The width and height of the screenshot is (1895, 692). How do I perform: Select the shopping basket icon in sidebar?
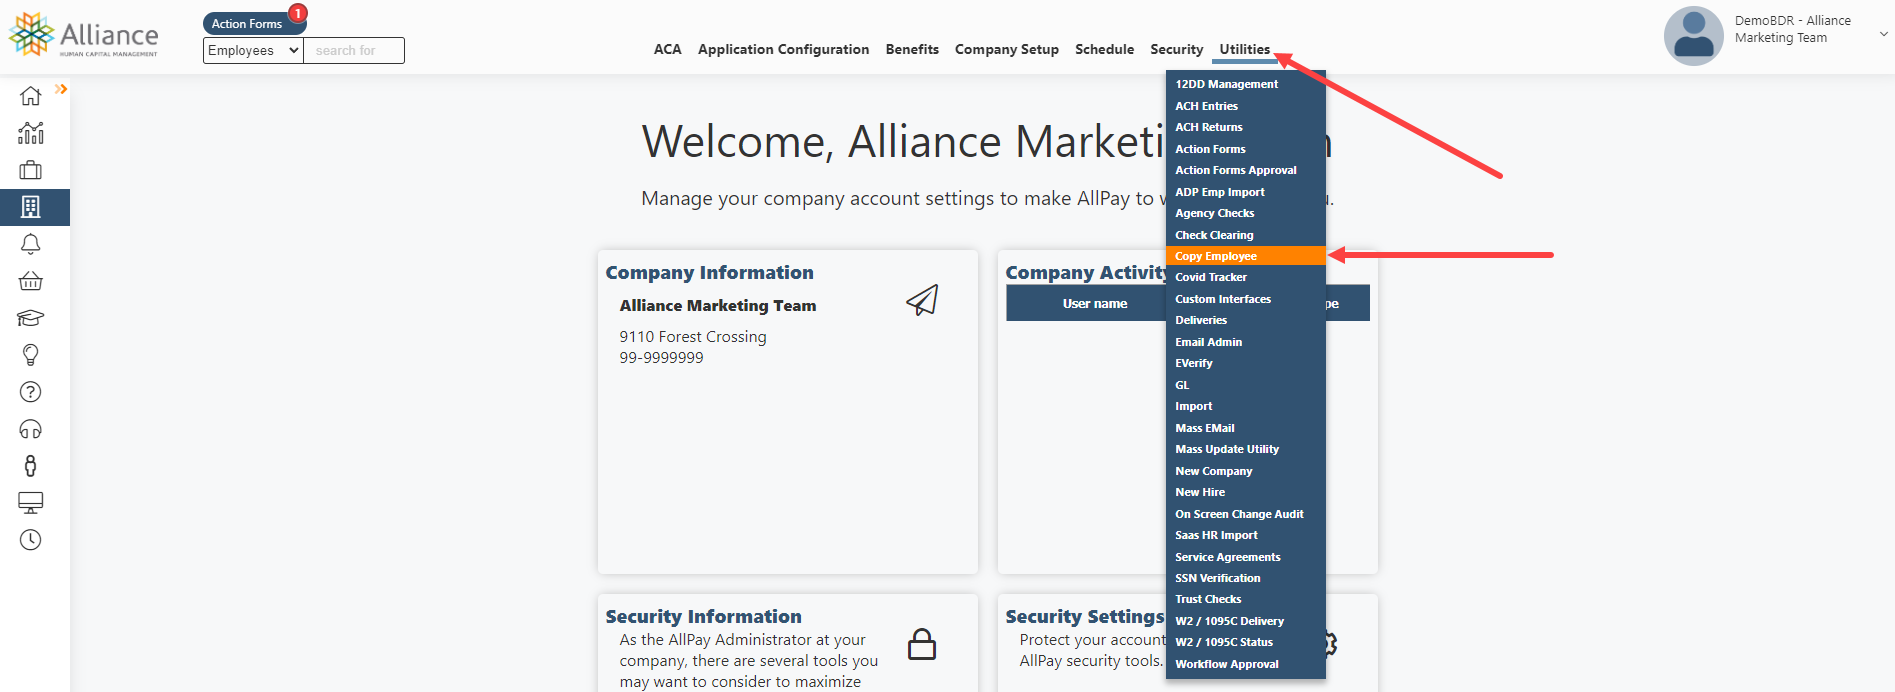(x=31, y=281)
